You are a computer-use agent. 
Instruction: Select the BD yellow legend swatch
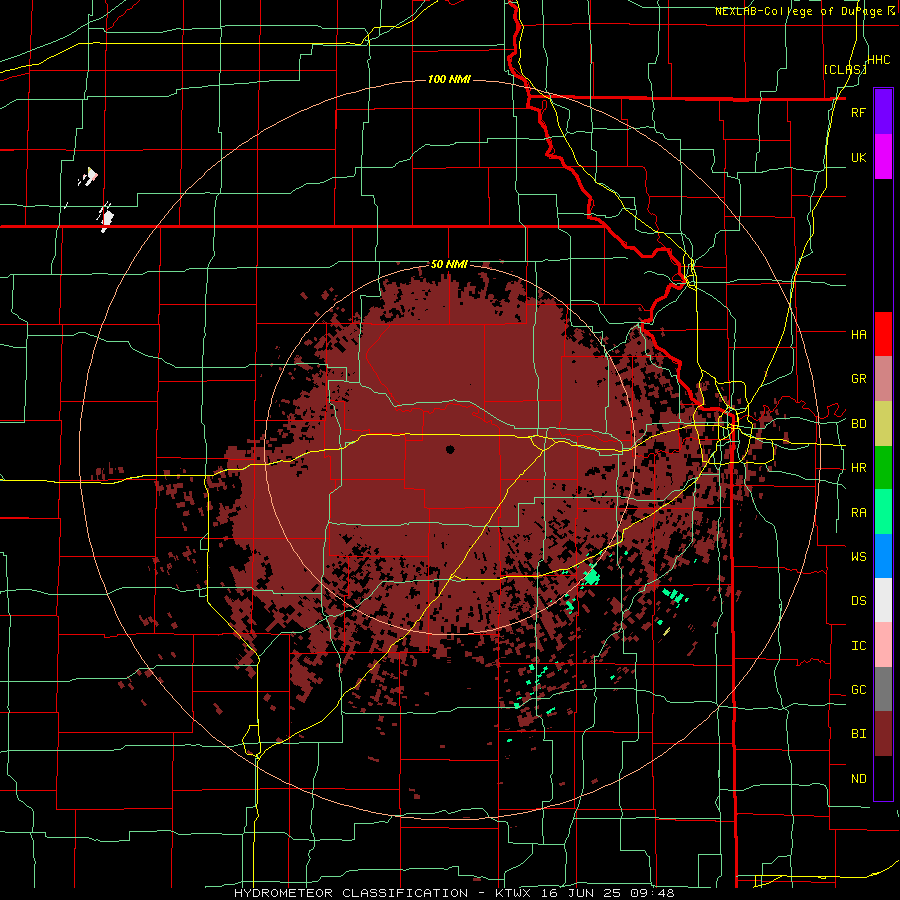pyautogui.click(x=883, y=424)
